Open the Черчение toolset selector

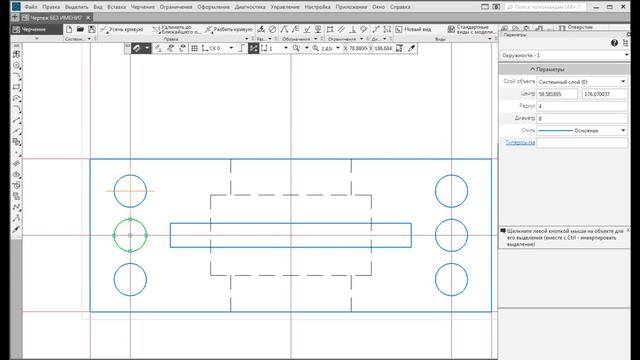[37, 29]
